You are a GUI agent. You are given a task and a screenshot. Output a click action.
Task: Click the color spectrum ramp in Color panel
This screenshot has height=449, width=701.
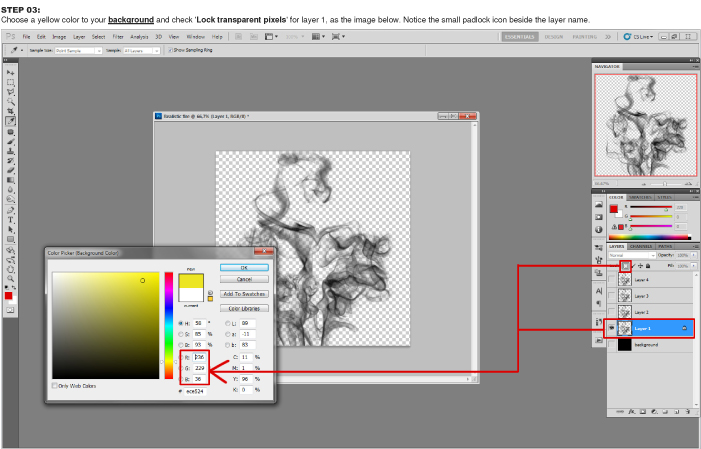(x=650, y=237)
